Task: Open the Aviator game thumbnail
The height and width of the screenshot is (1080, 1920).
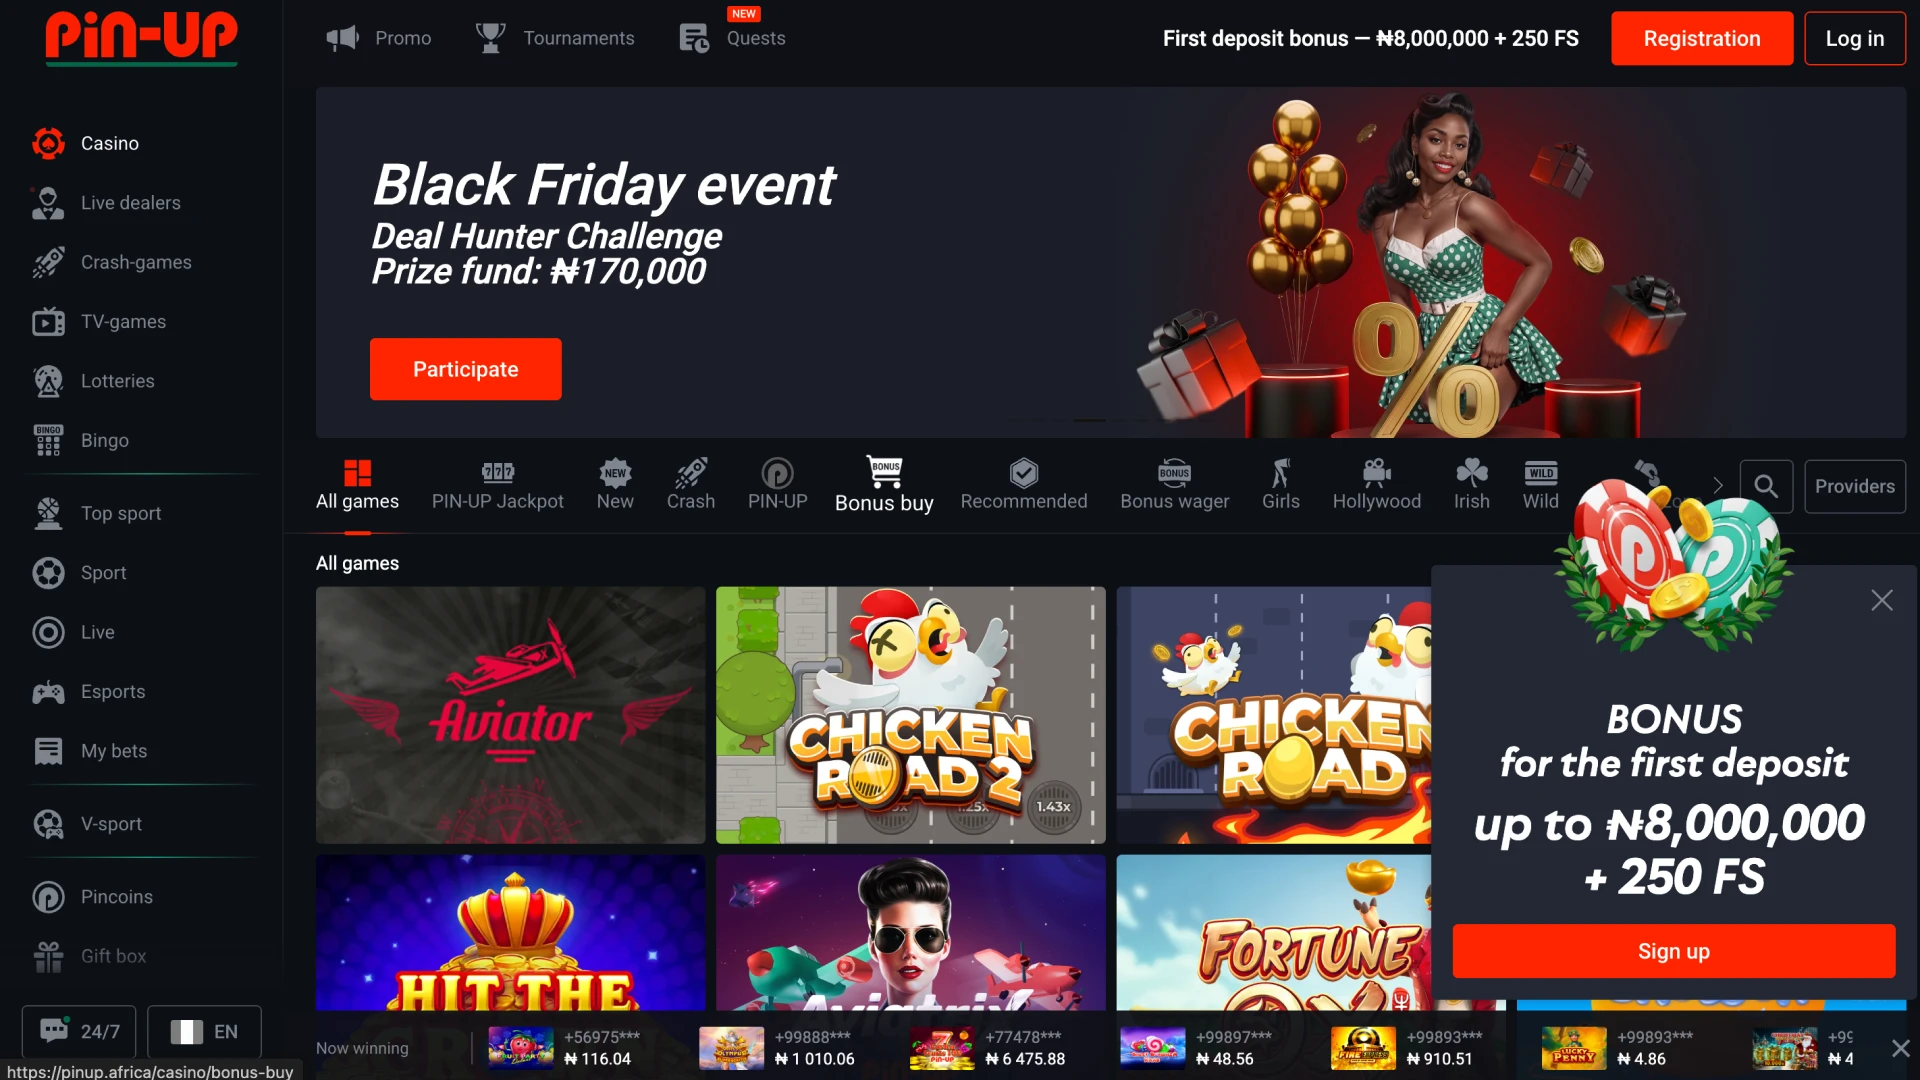Action: [x=510, y=715]
